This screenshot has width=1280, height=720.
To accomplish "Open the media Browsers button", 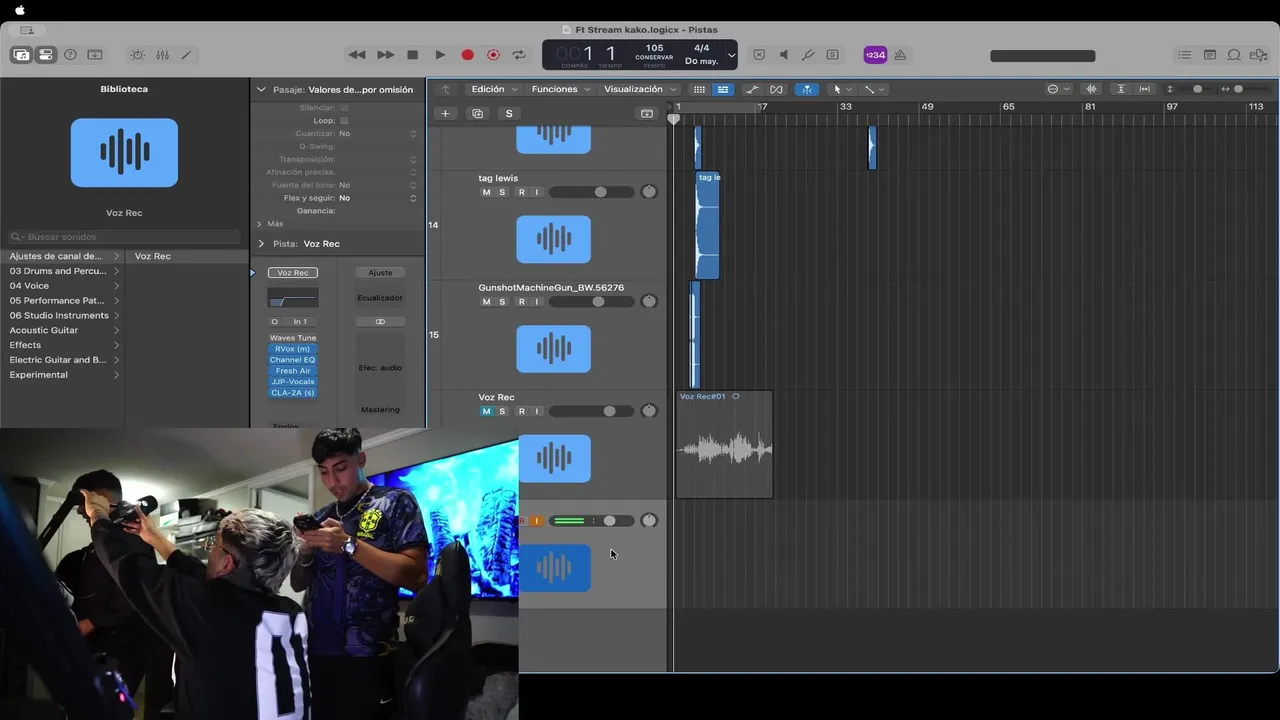I will pos(1259,55).
